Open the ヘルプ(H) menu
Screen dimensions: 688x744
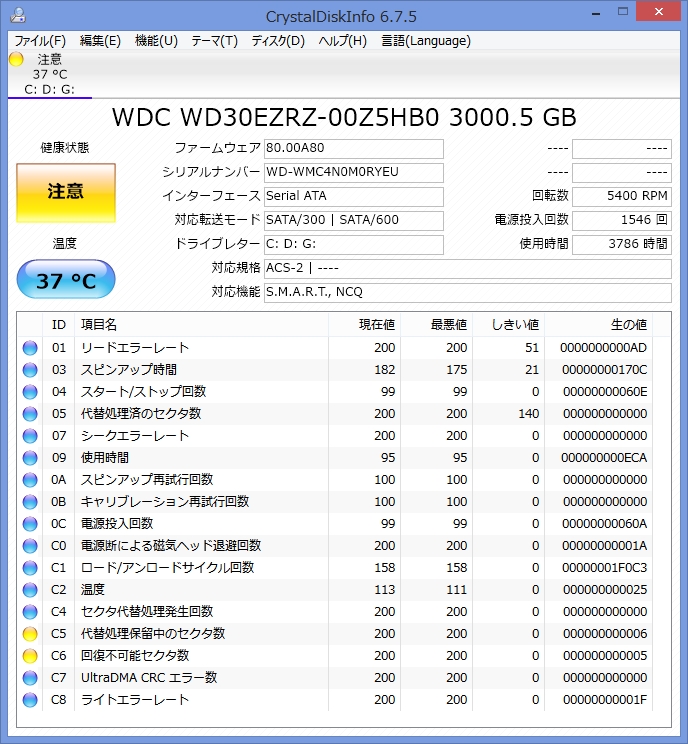point(343,41)
